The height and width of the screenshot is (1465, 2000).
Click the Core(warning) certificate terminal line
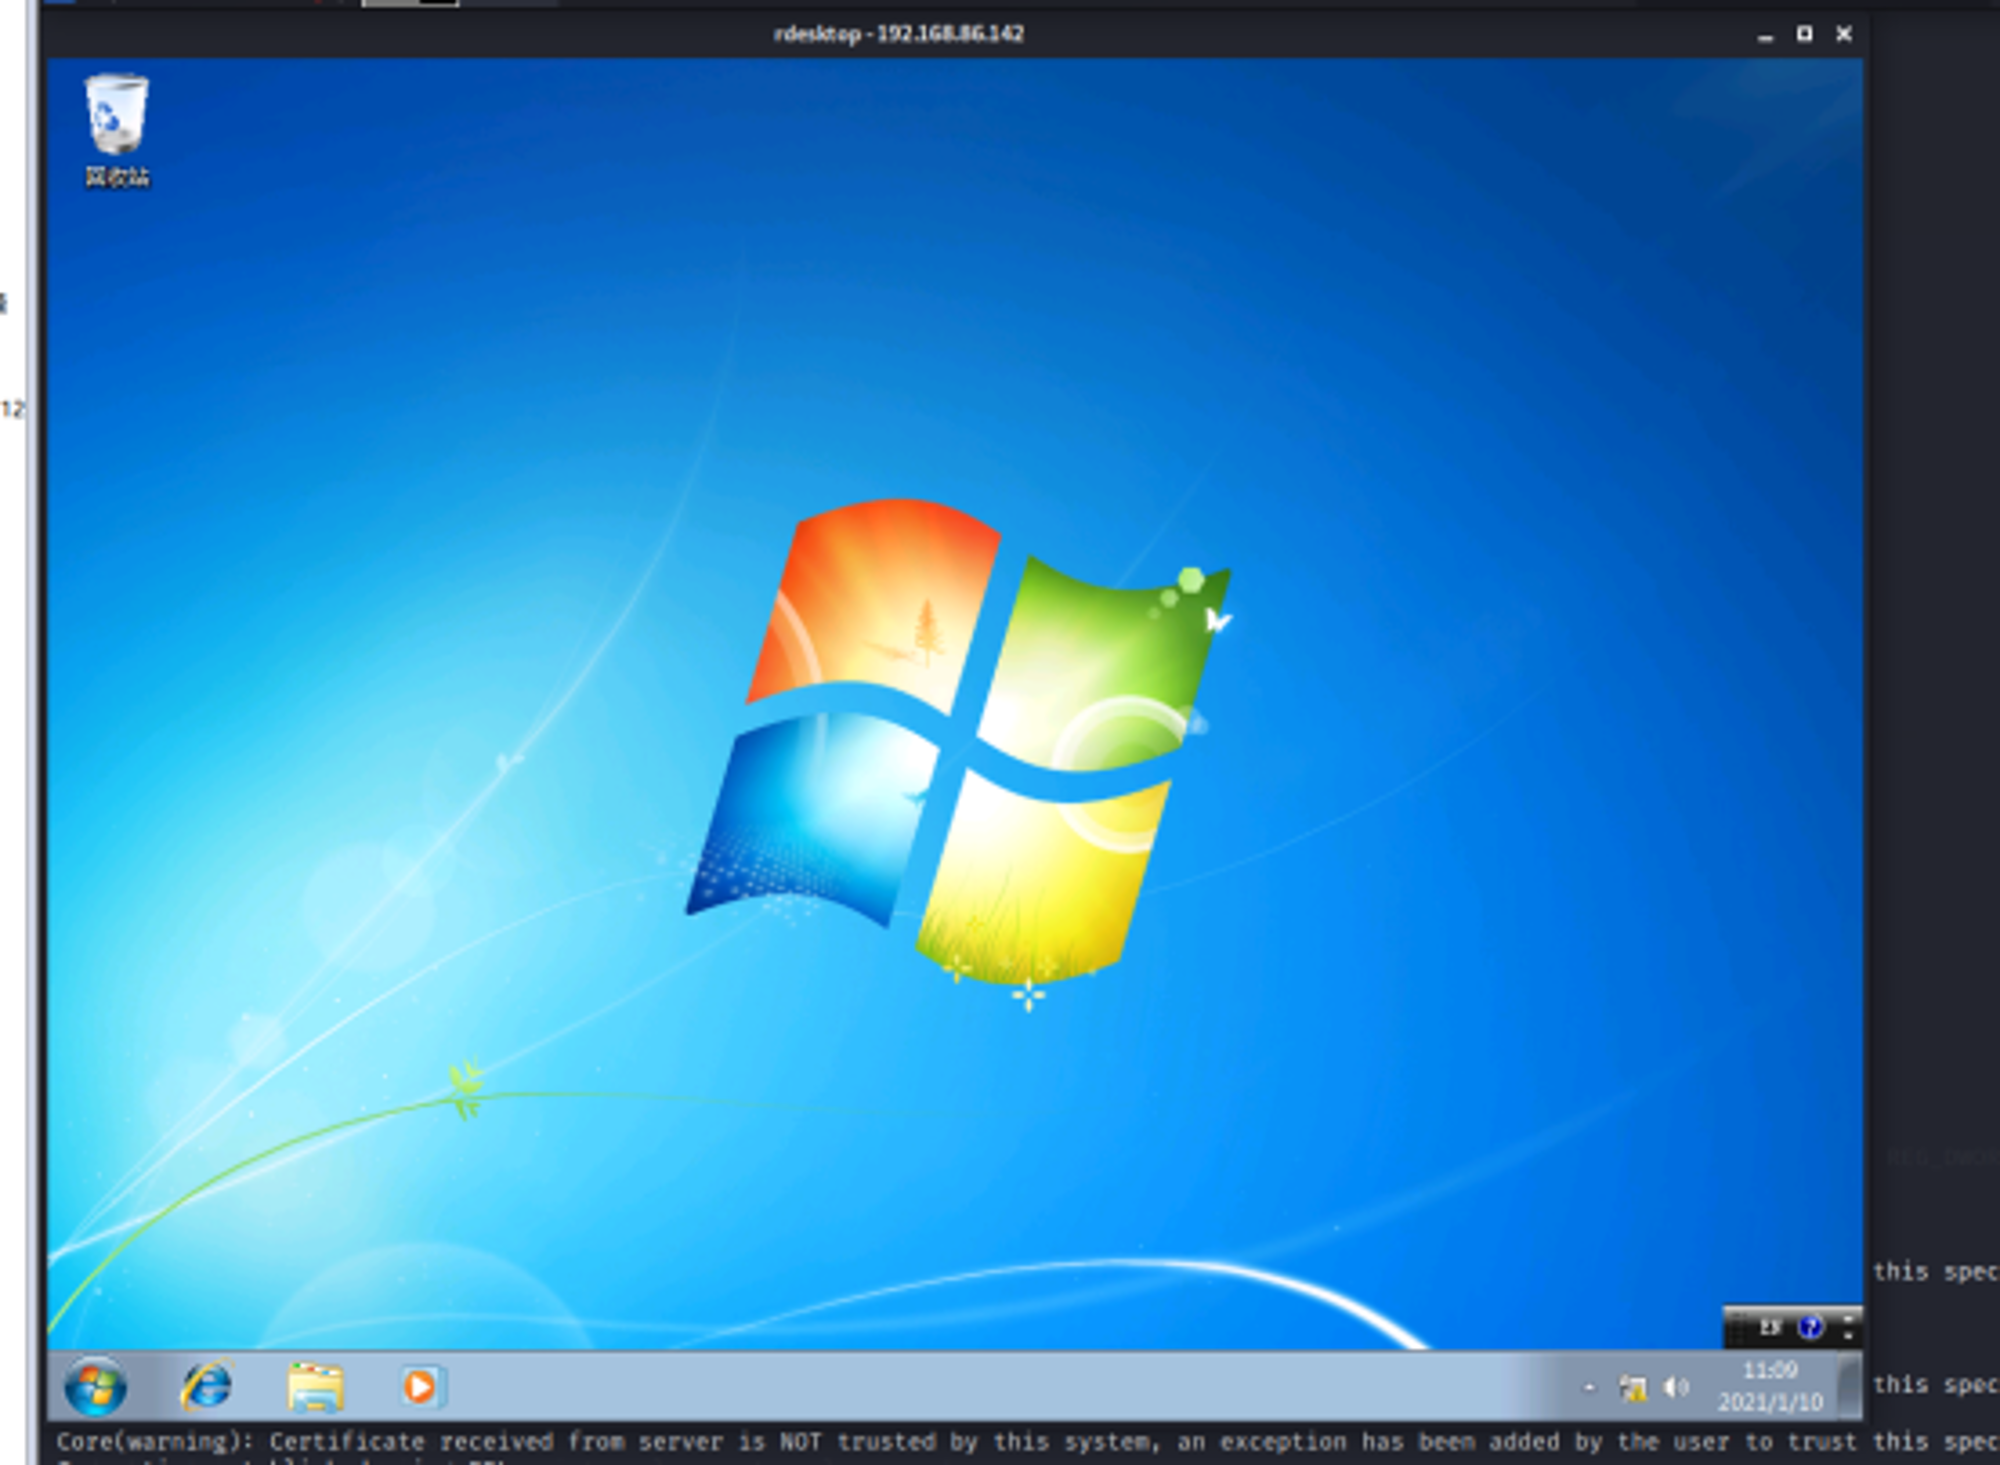[1027, 1442]
